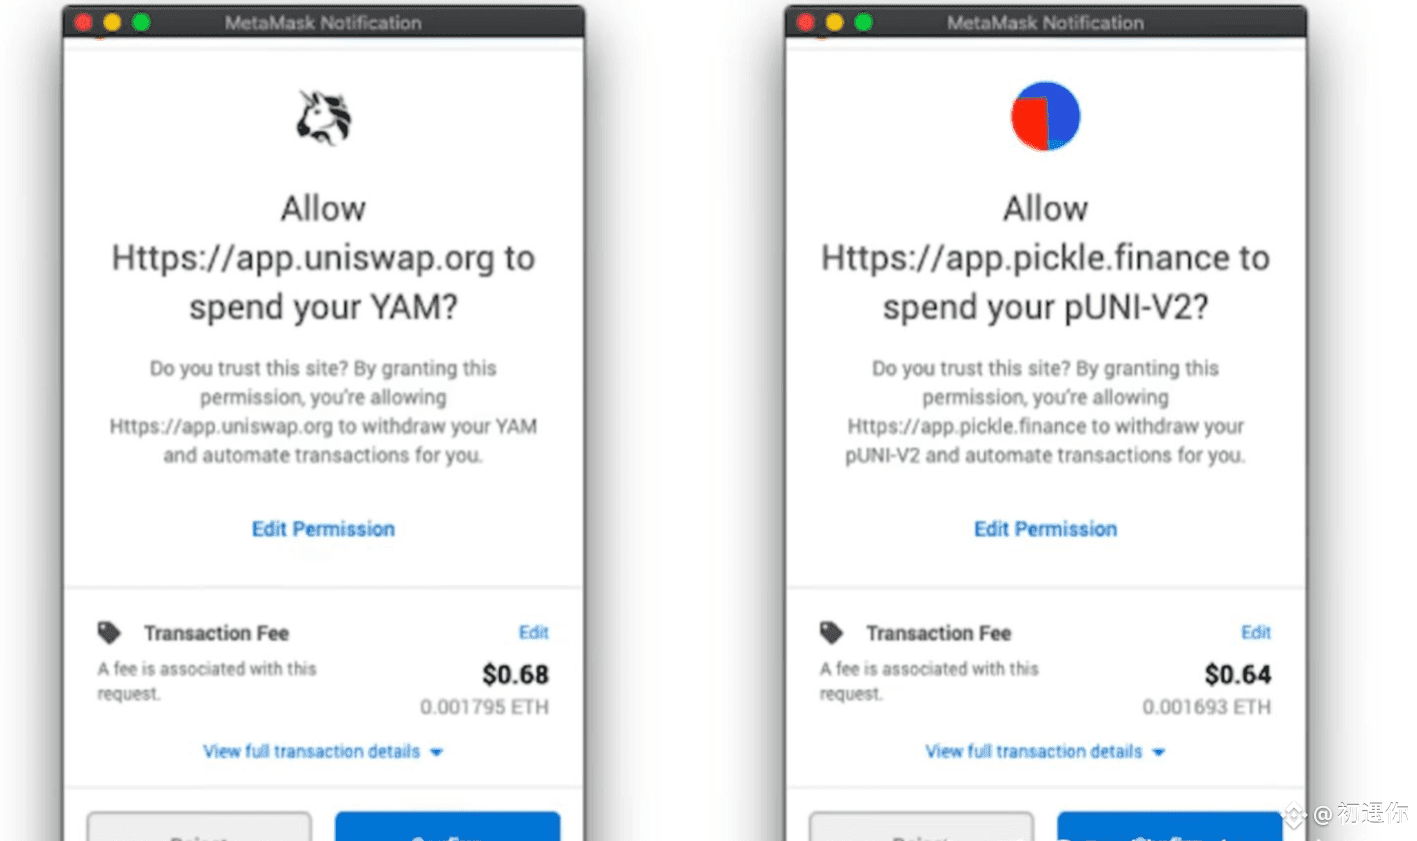Reject the Uniswap YAM spend request
Image resolution: width=1417 pixels, height=841 pixels.
coord(199,827)
